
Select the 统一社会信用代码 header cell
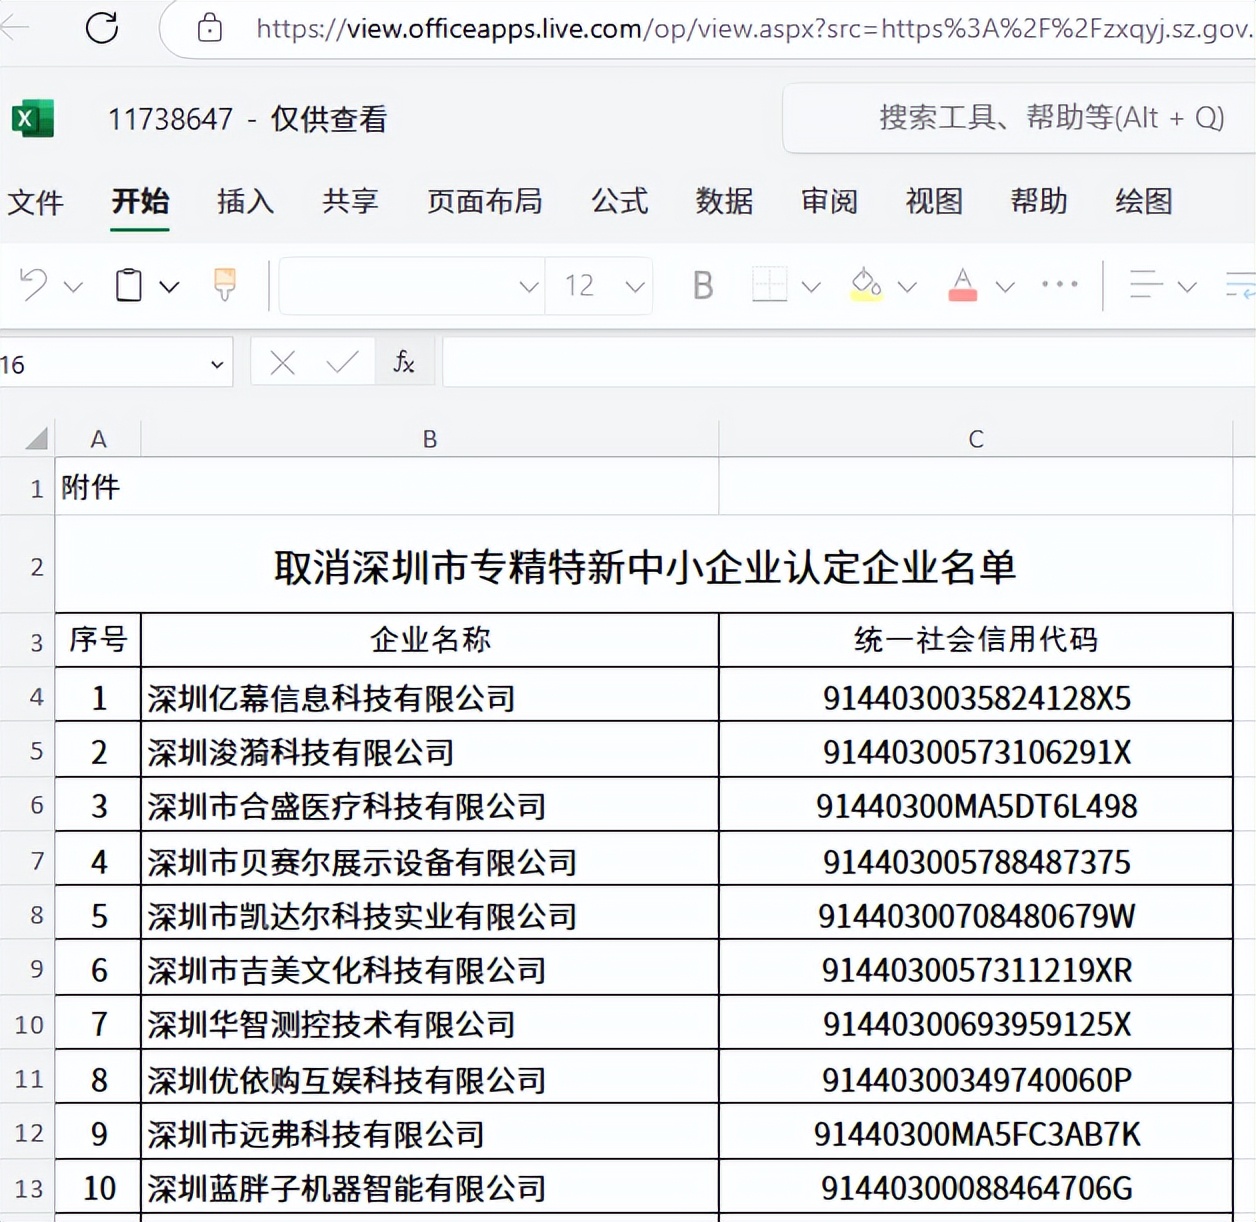click(x=976, y=640)
